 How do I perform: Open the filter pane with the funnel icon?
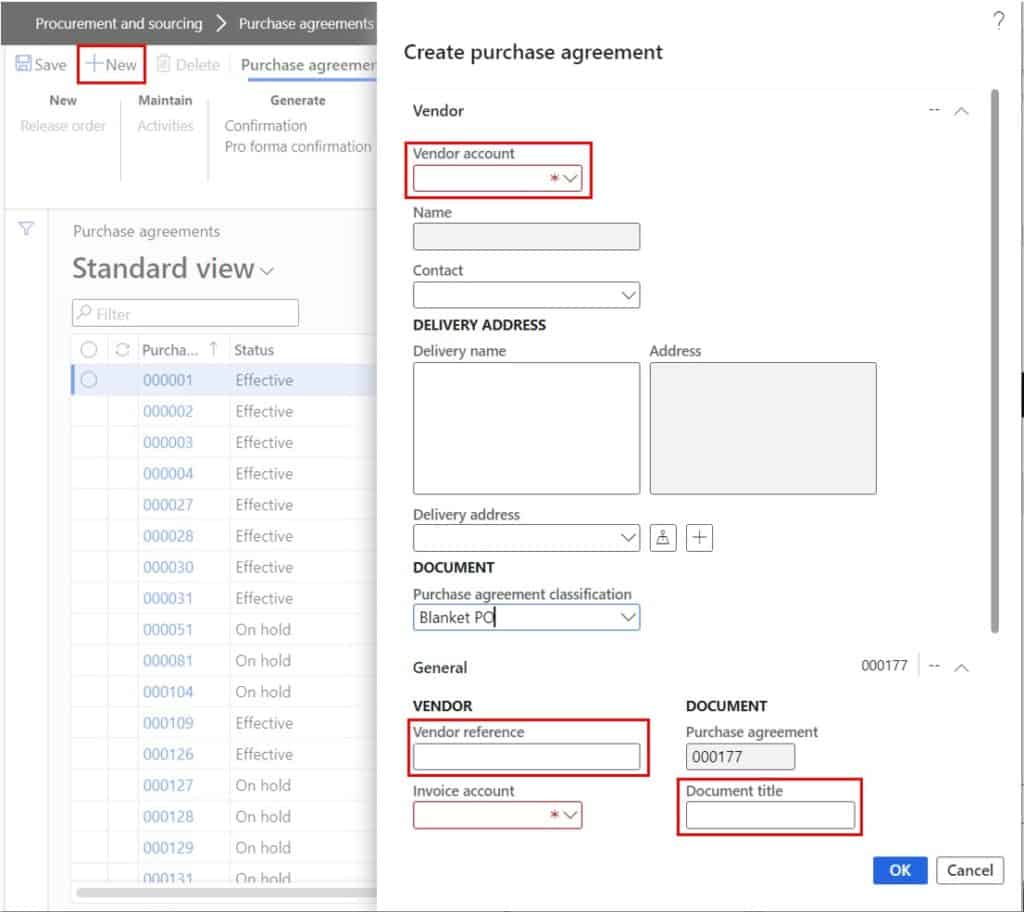[x=23, y=229]
